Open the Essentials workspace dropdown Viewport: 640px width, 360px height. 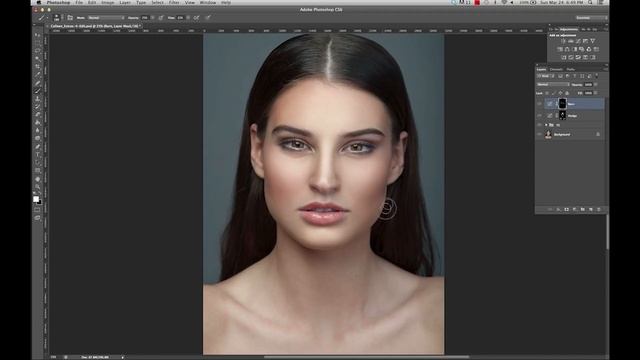(x=591, y=18)
